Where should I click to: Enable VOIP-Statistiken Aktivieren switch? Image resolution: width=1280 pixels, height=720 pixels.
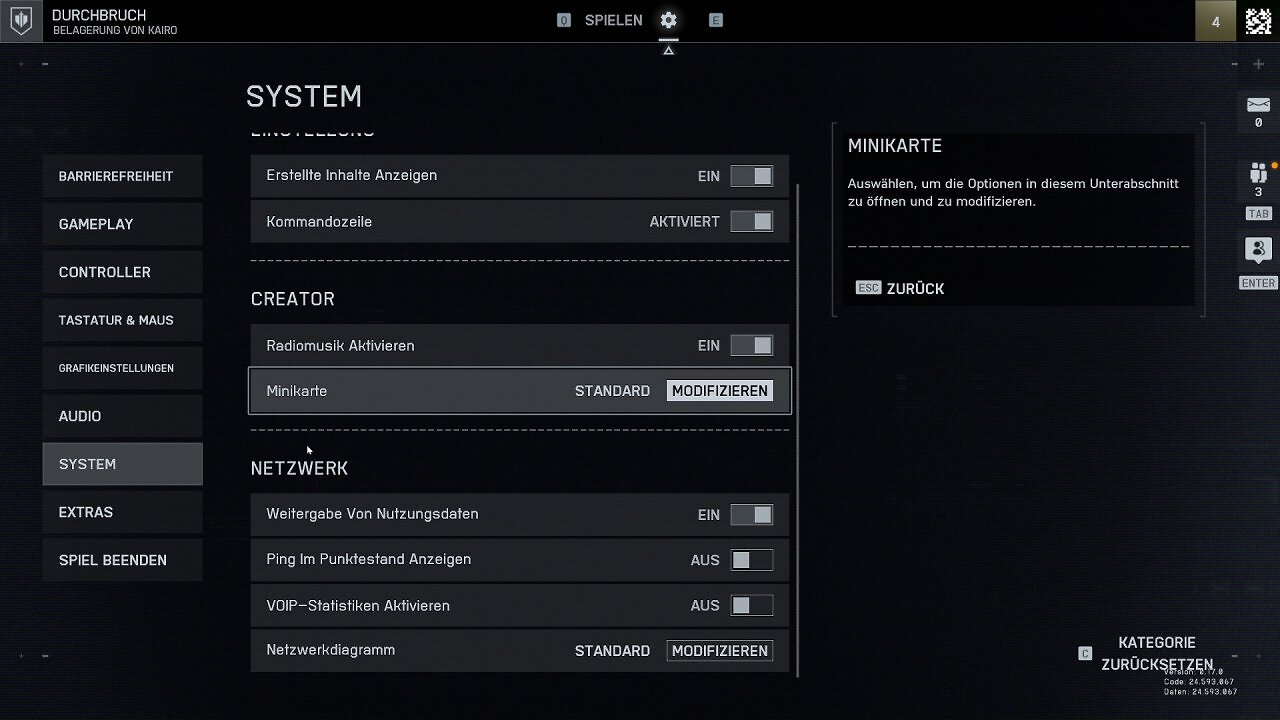(751, 606)
